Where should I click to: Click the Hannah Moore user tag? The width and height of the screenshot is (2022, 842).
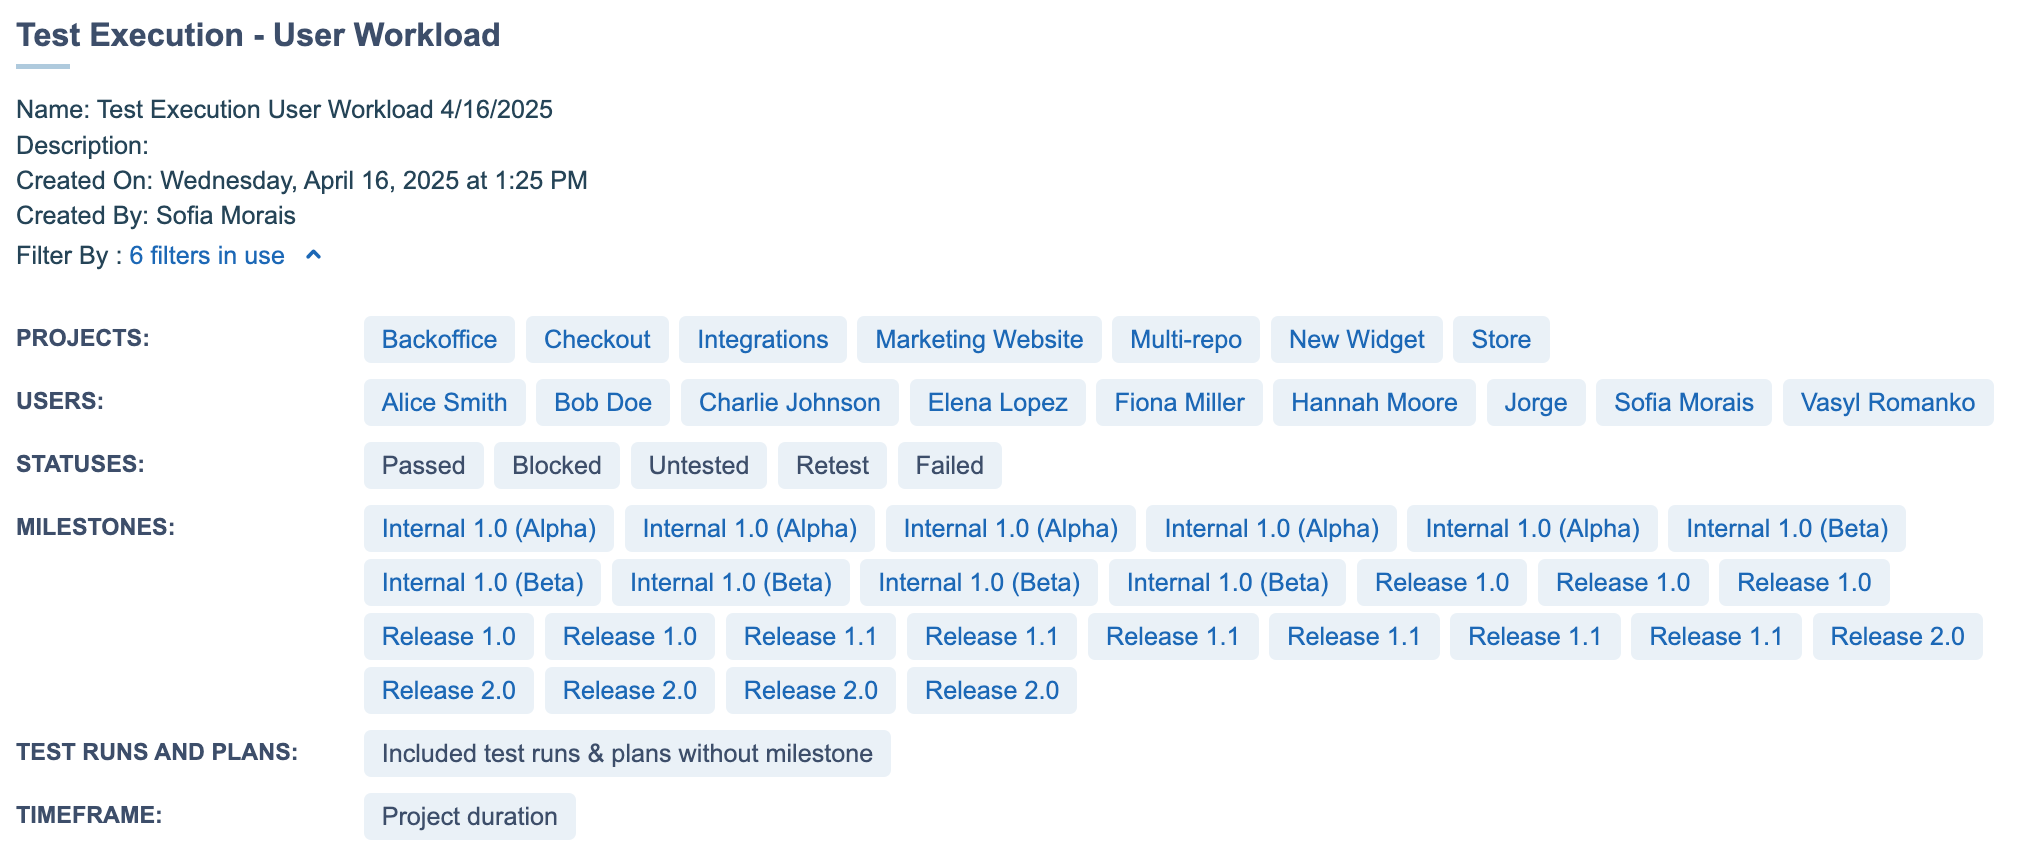(x=1373, y=403)
